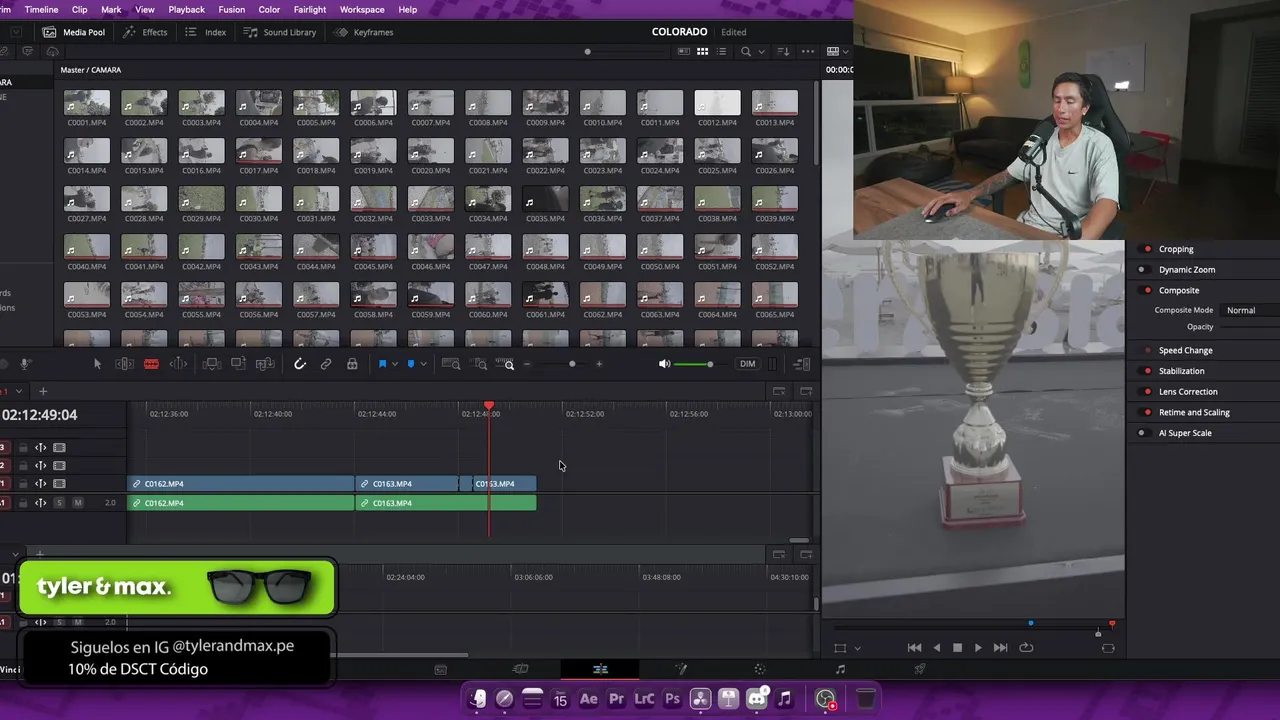
Task: Open the Fairlight menu
Action: pos(310,9)
